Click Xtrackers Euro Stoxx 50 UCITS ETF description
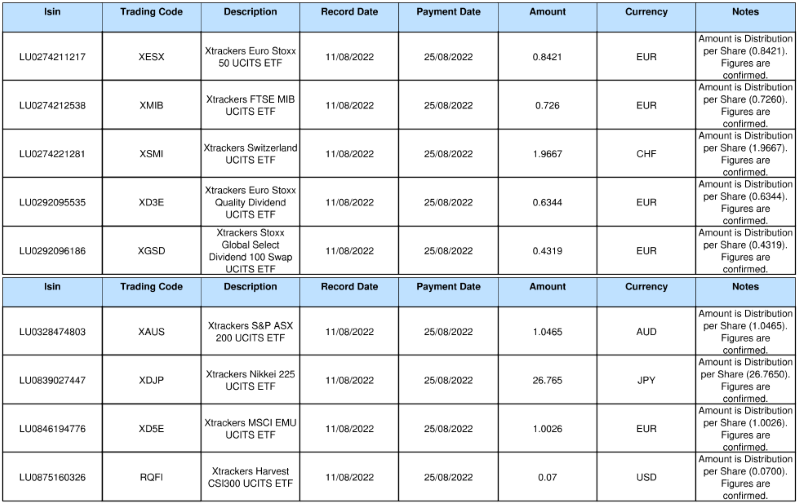 click(250, 57)
